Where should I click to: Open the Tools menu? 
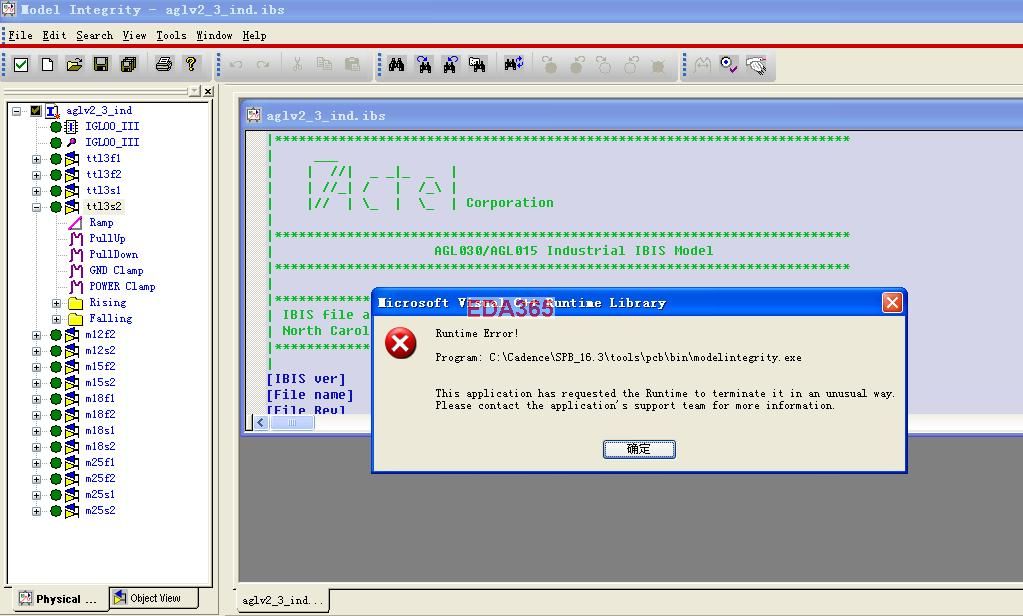[x=171, y=35]
